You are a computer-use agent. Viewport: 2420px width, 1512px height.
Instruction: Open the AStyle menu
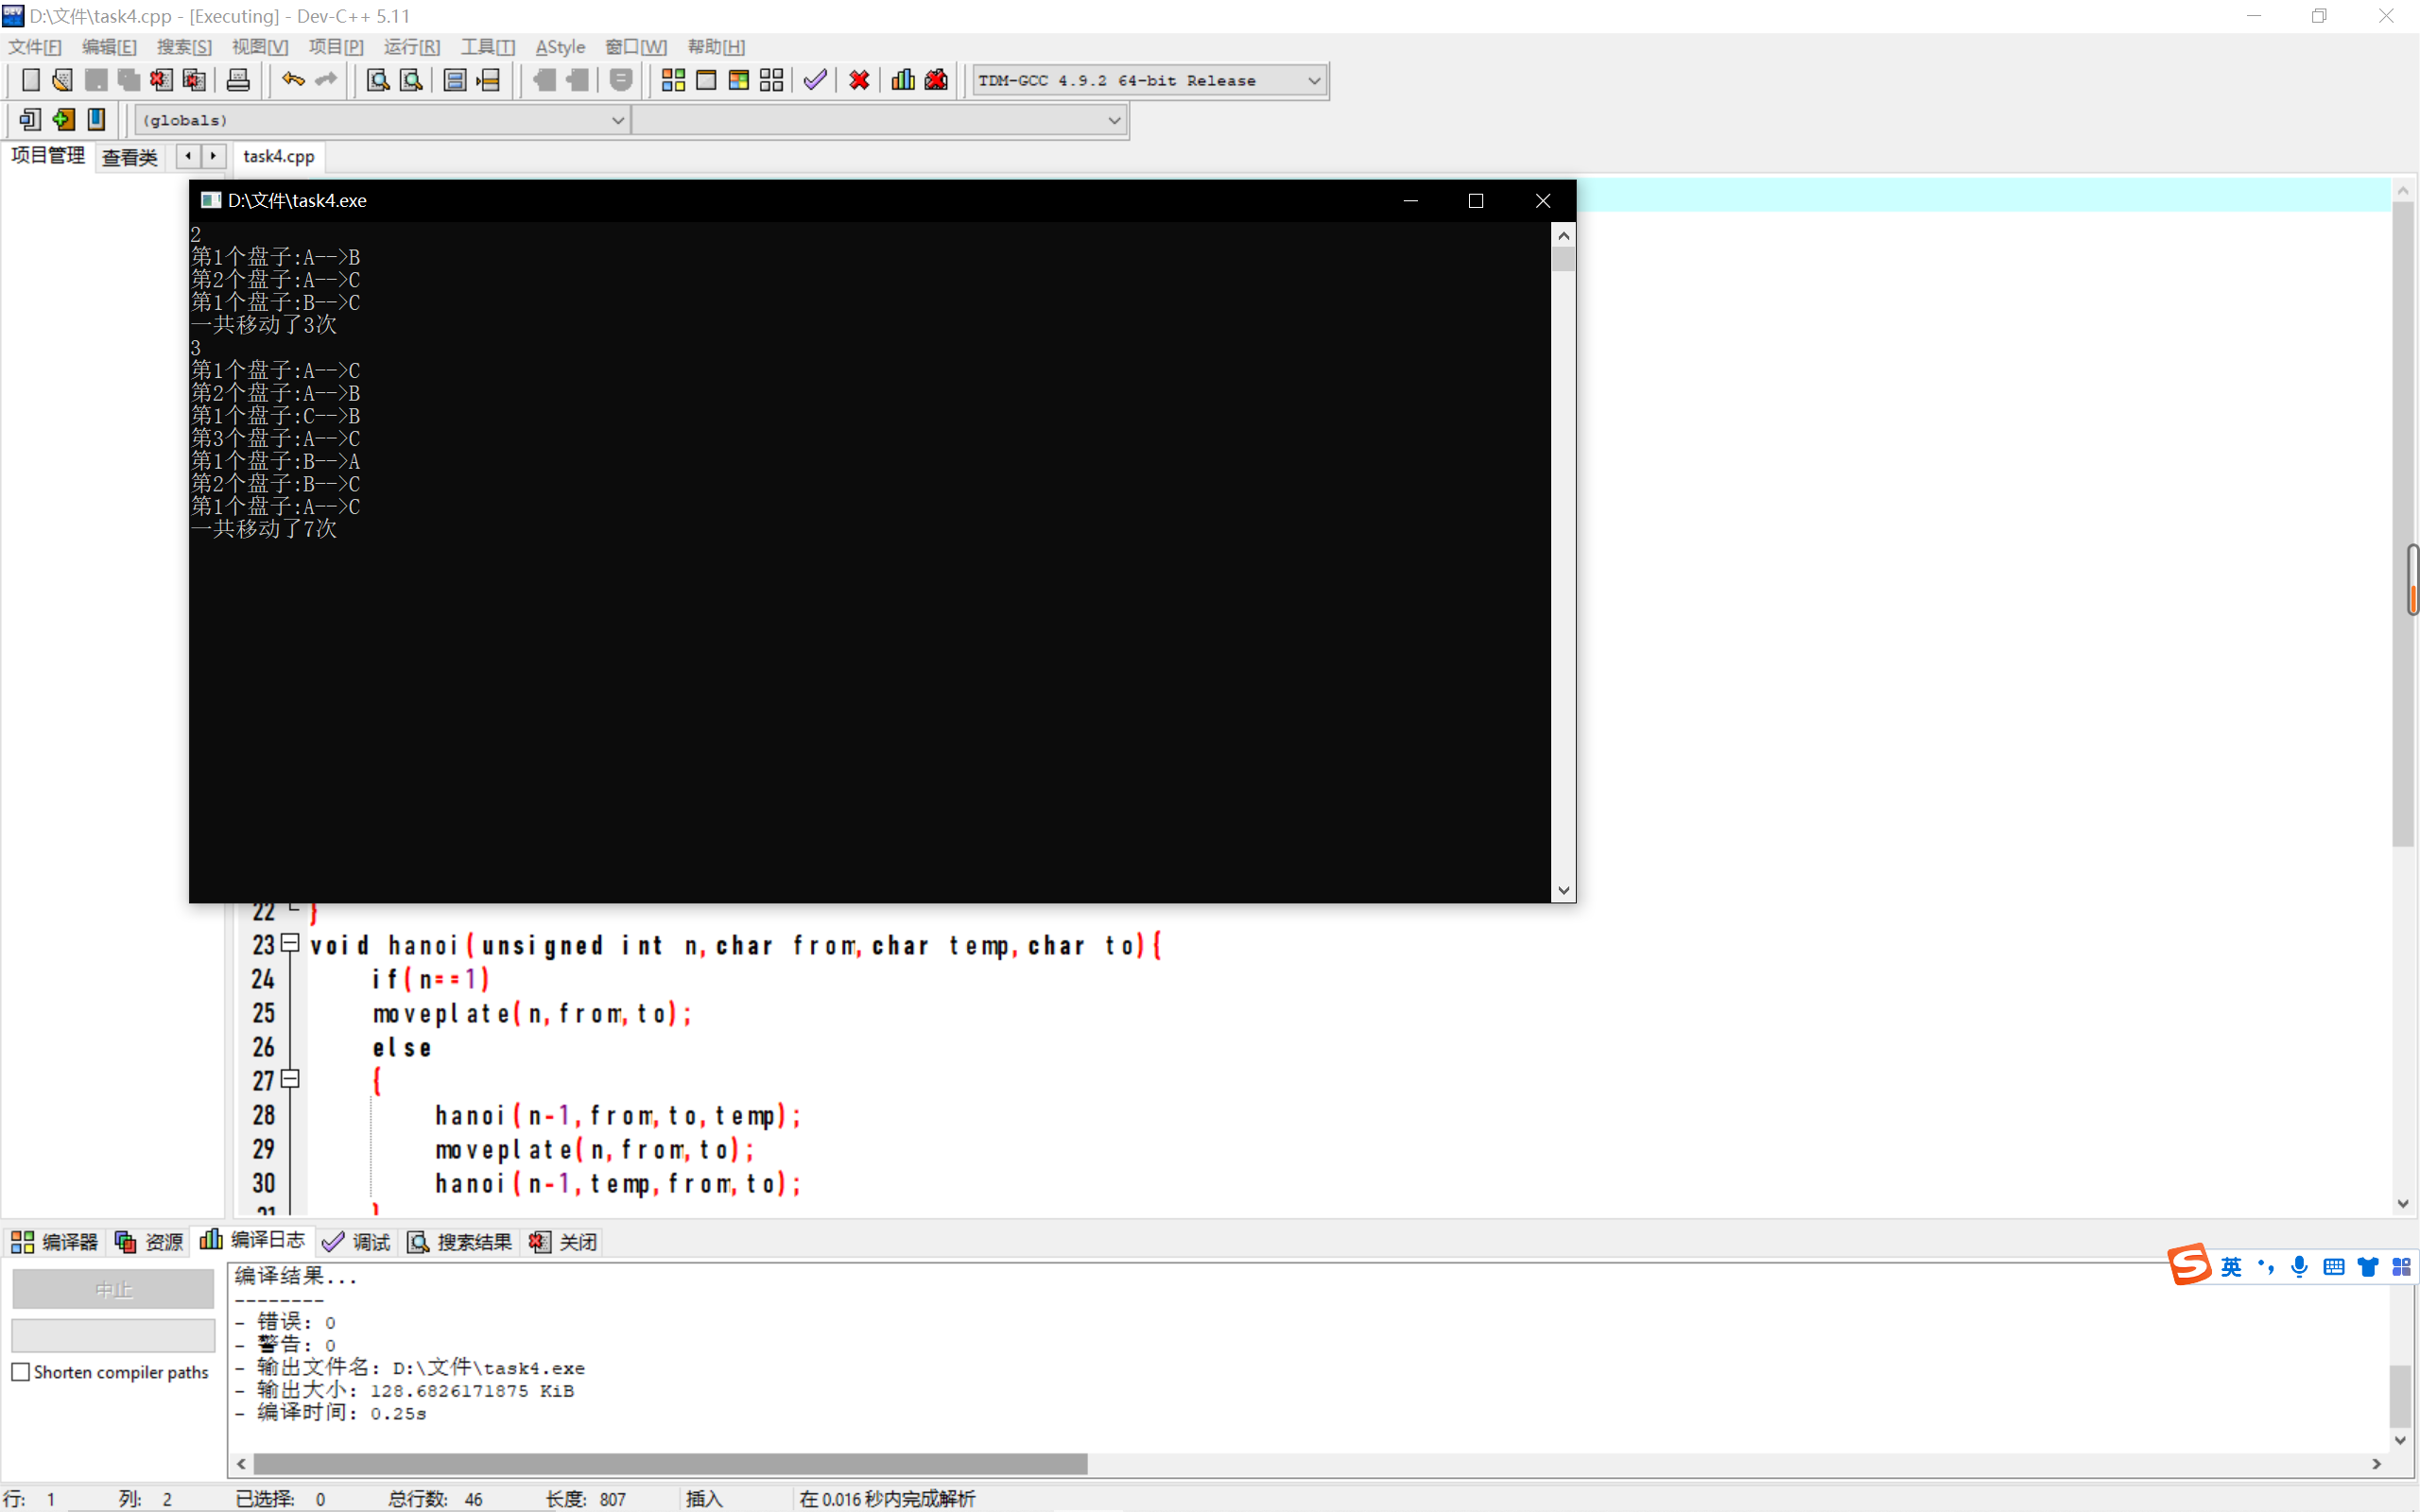coord(560,47)
